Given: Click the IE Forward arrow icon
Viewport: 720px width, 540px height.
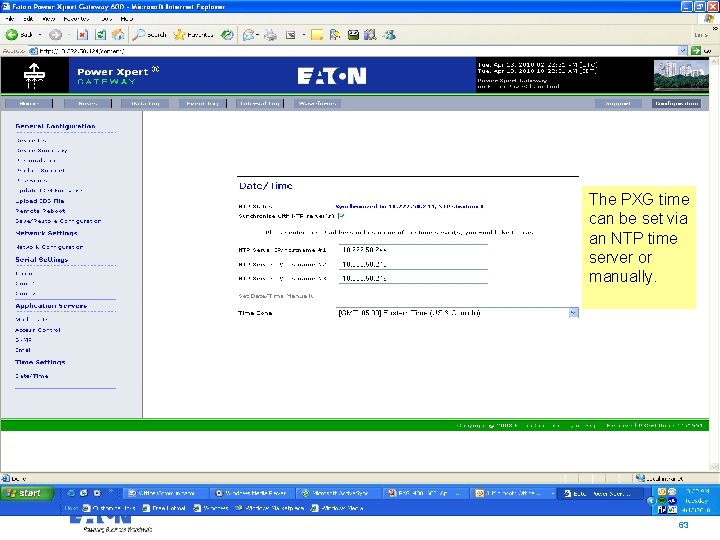Looking at the screenshot, I should click(56, 34).
